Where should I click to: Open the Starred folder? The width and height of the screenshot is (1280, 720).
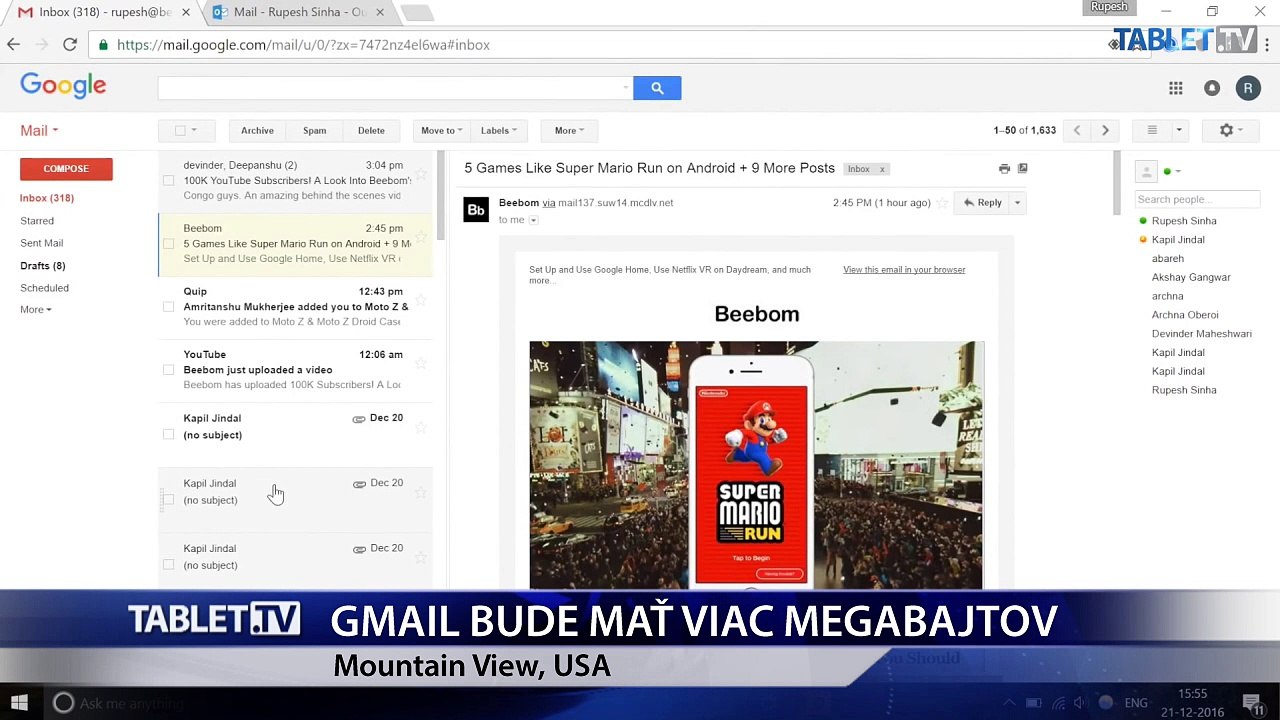[37, 221]
